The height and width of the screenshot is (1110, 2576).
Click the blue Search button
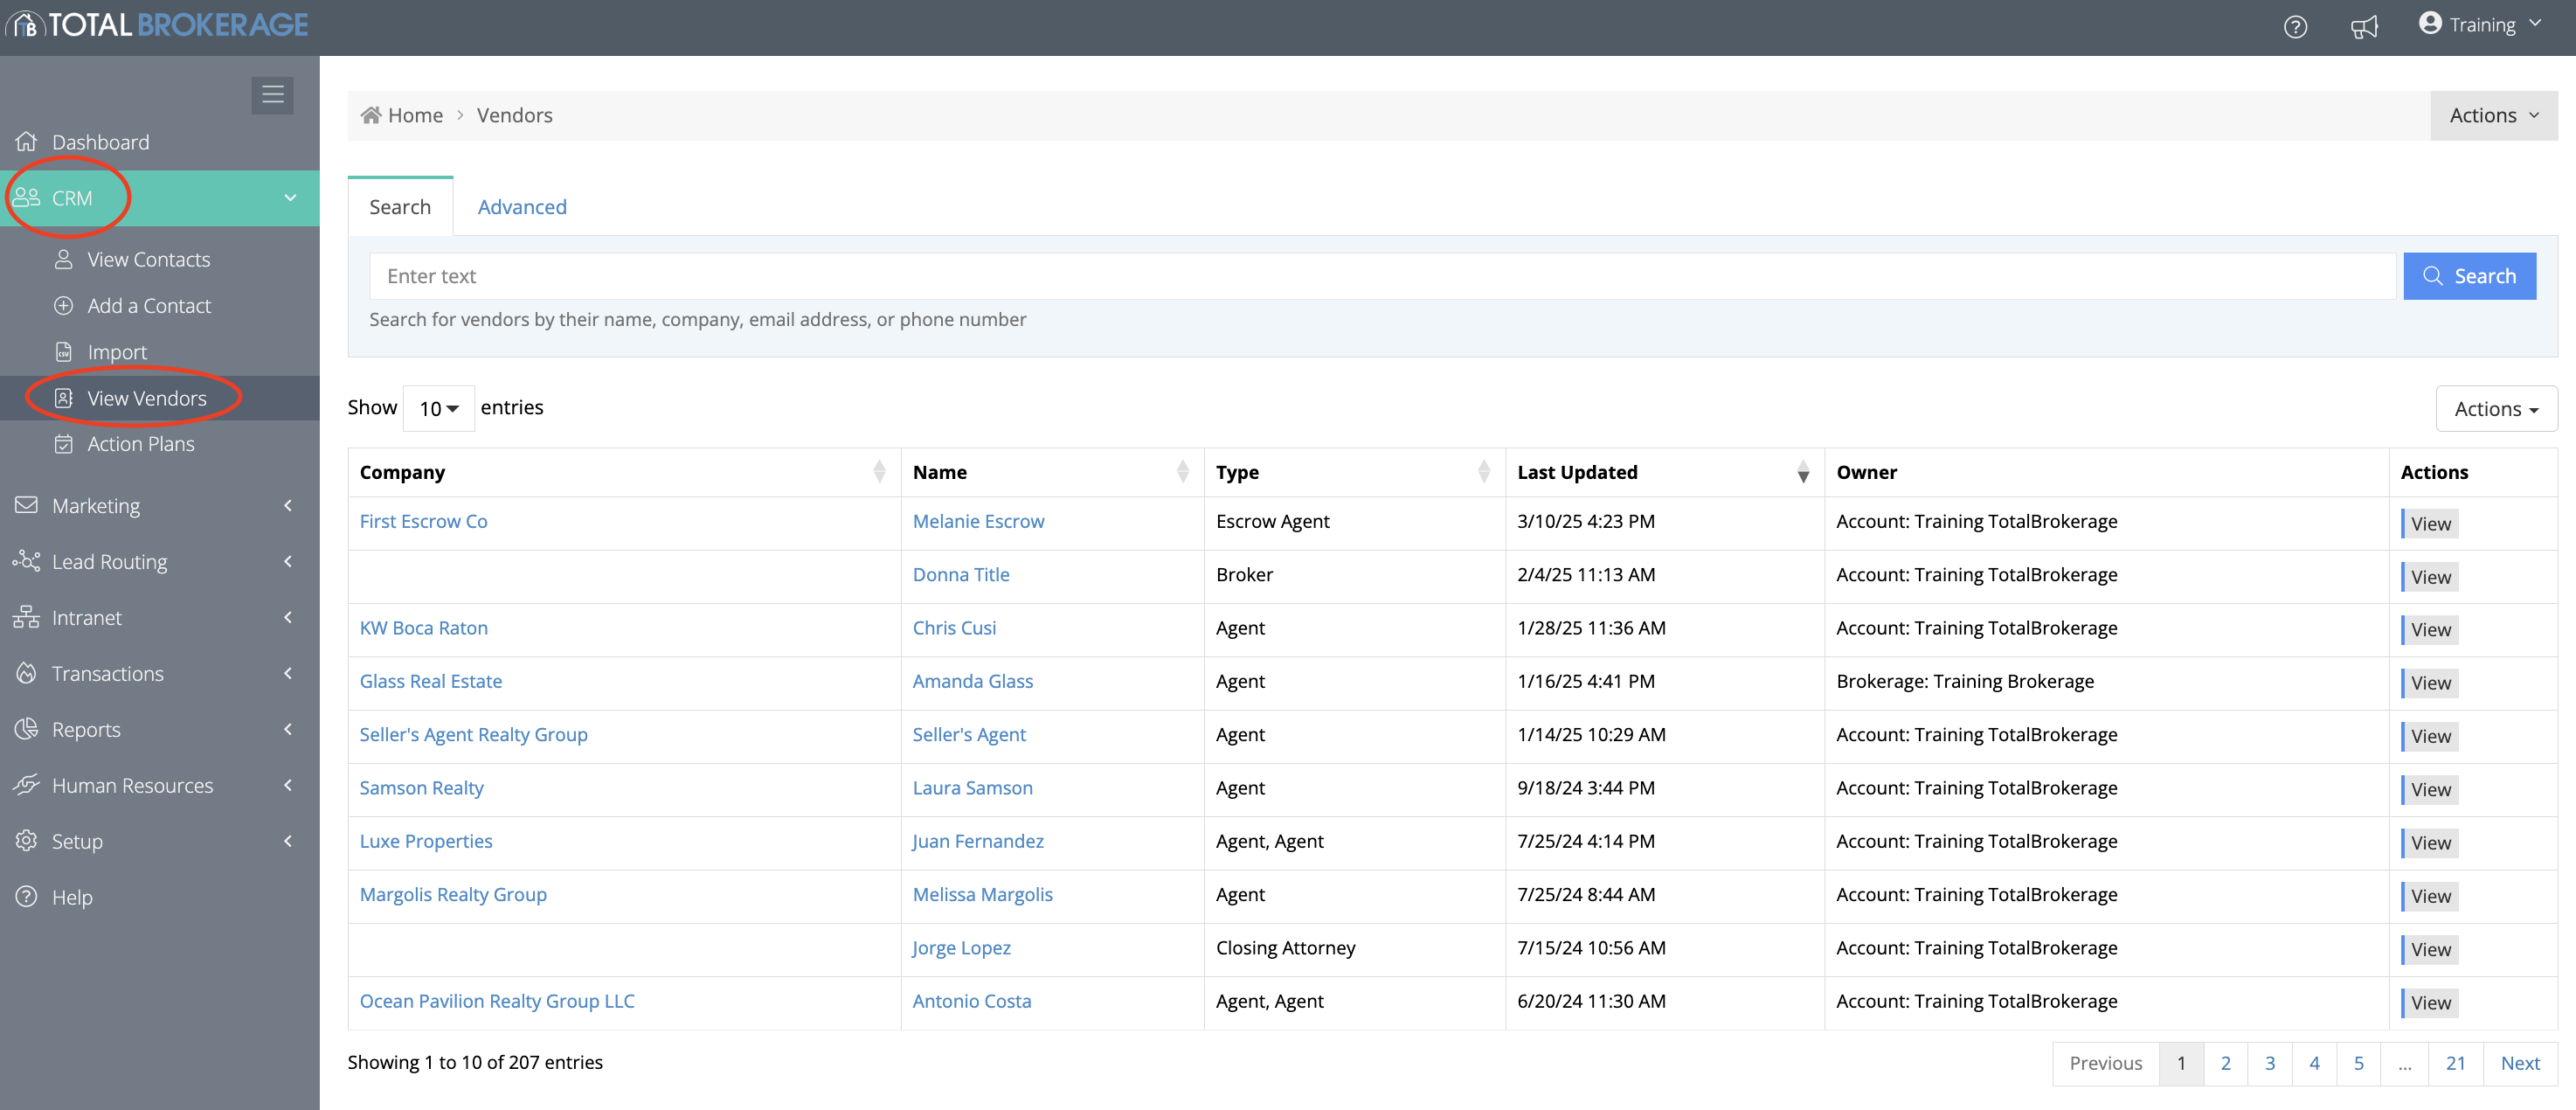(2468, 276)
